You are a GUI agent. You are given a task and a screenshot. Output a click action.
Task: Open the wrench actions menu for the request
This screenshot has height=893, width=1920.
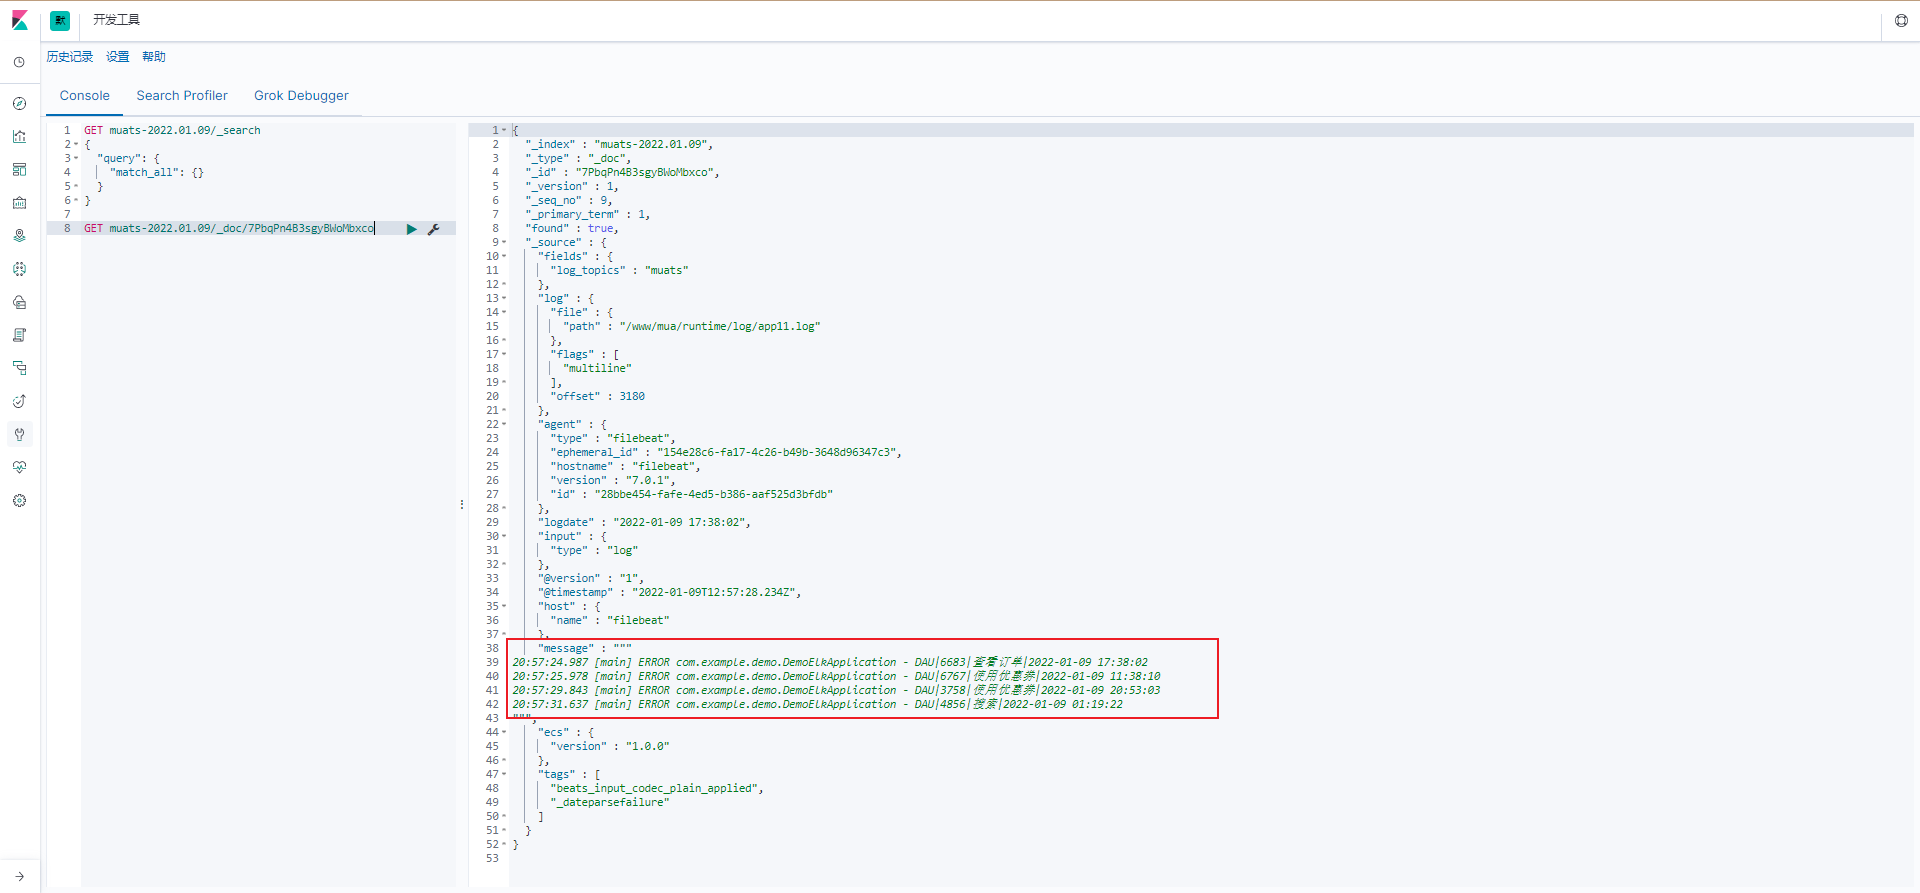[434, 229]
